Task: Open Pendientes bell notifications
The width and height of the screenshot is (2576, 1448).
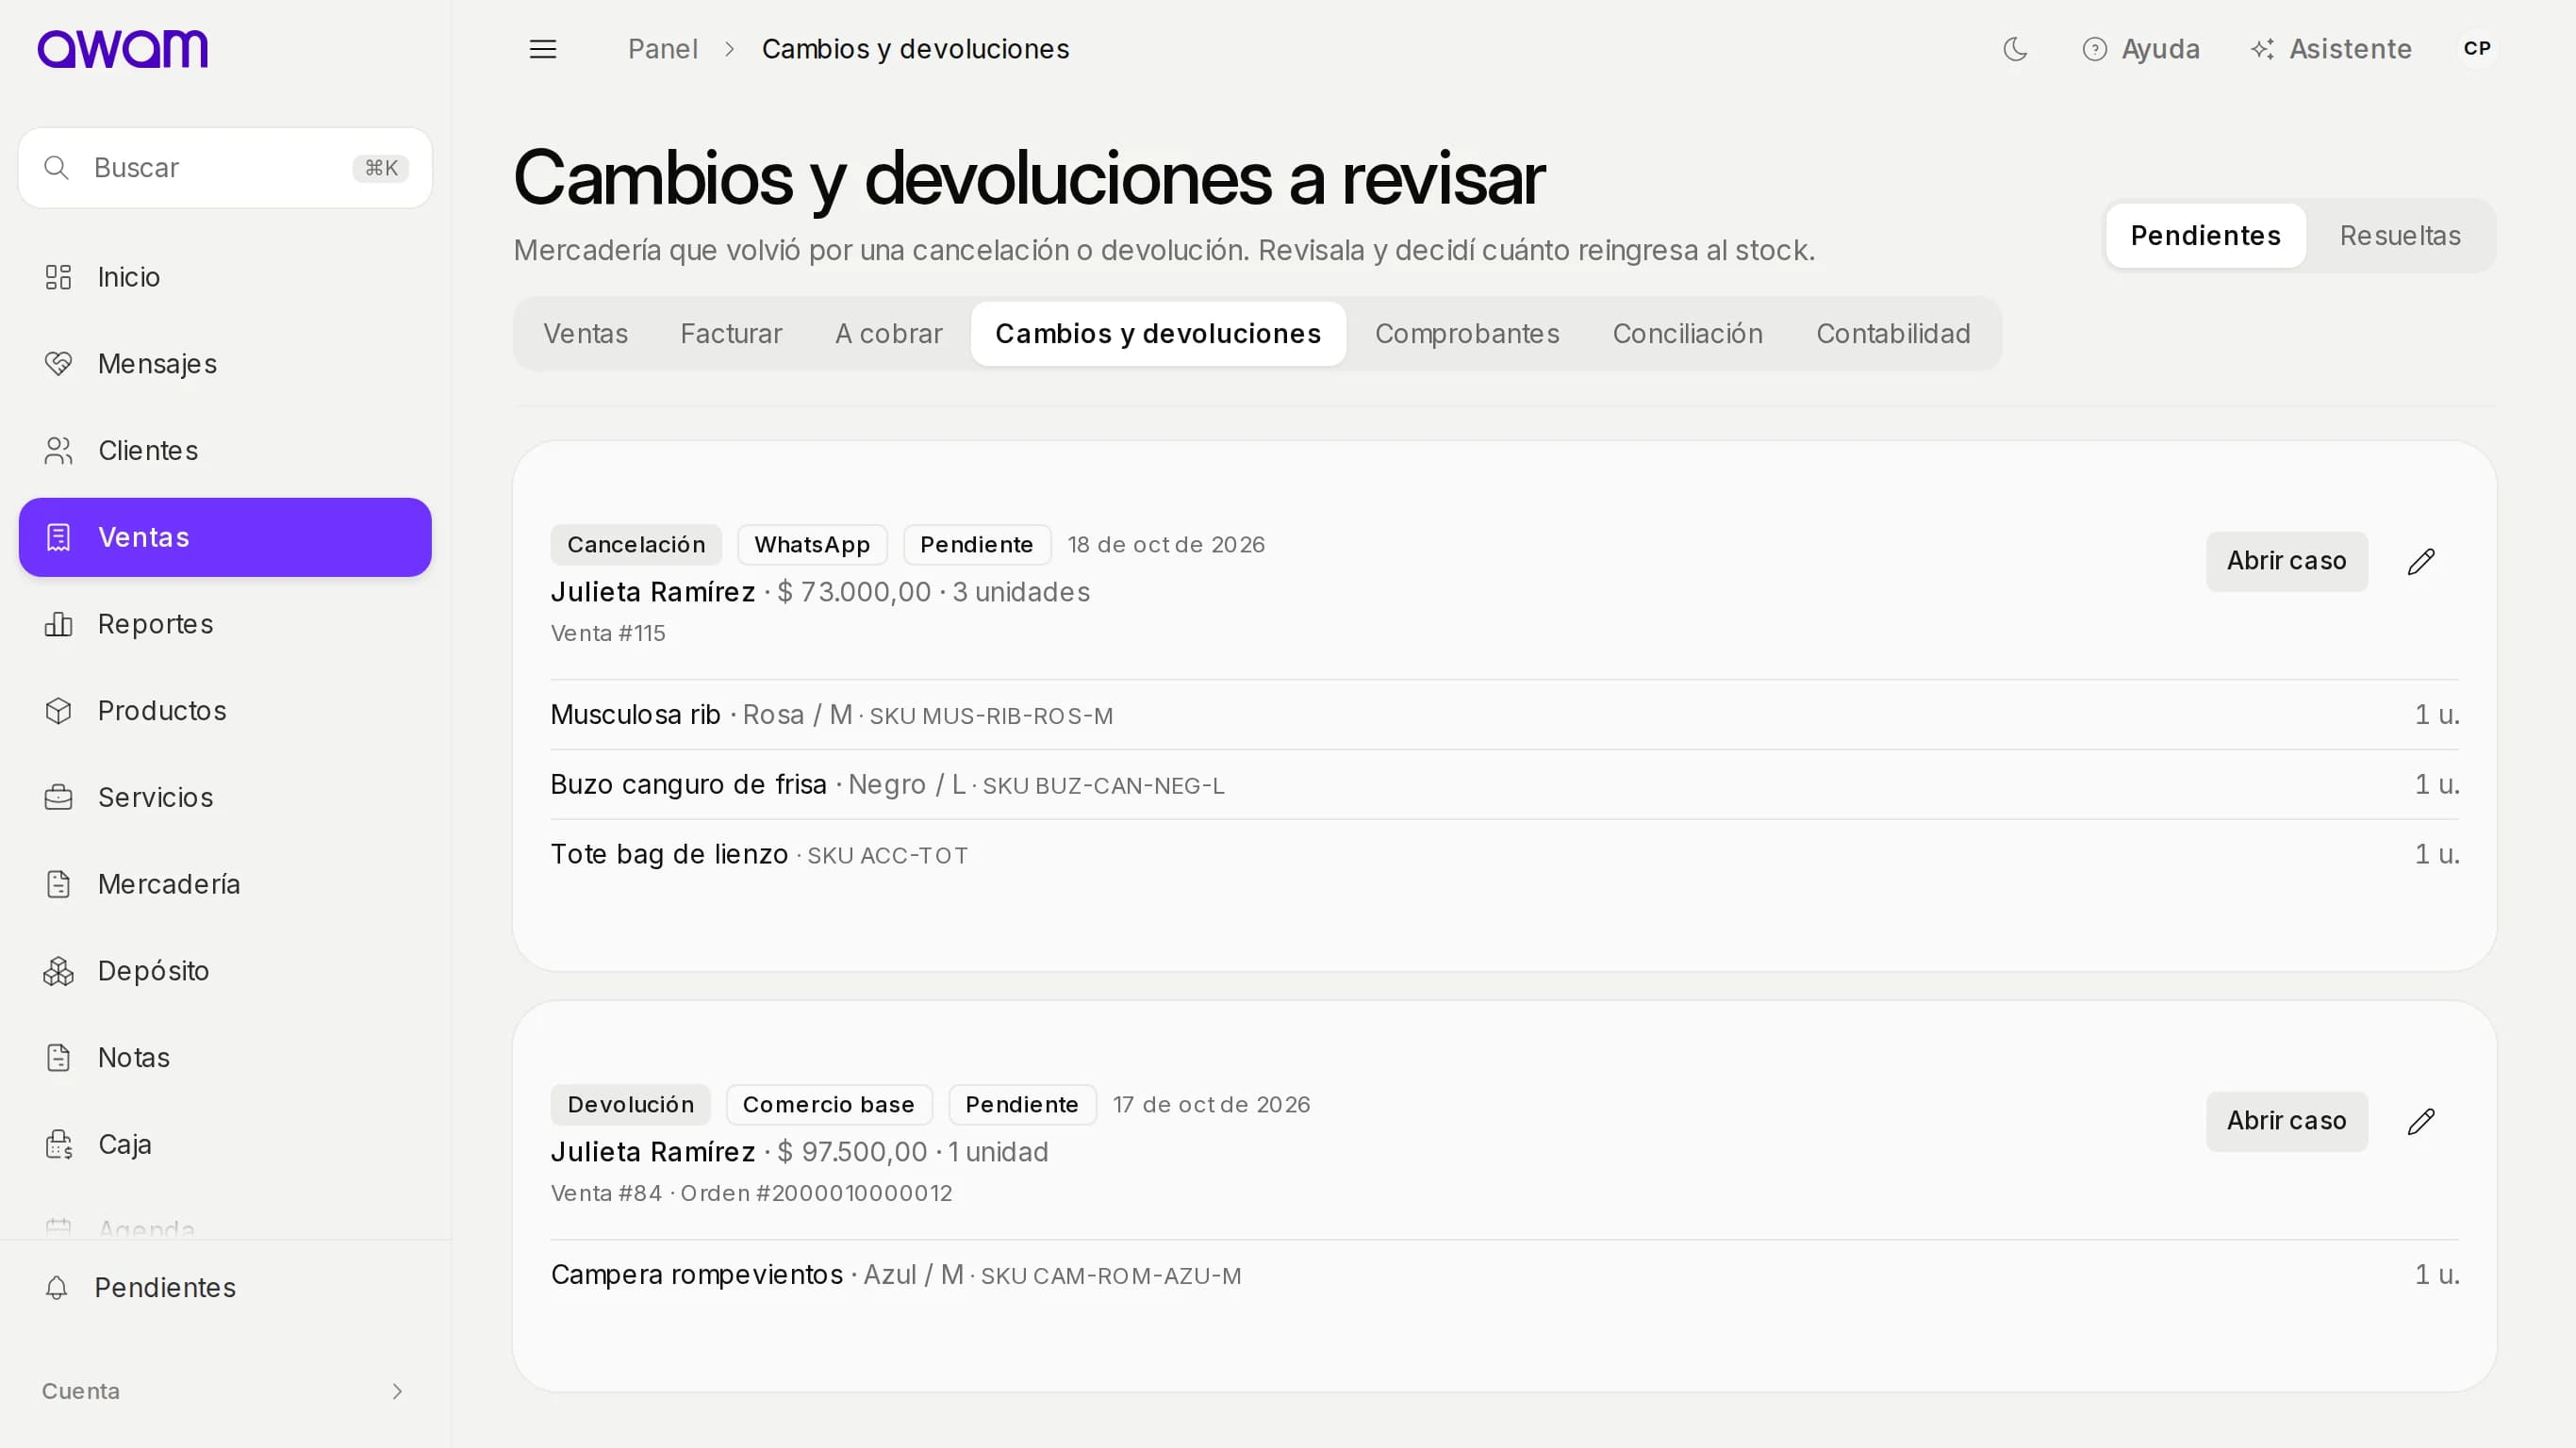Action: (225, 1287)
